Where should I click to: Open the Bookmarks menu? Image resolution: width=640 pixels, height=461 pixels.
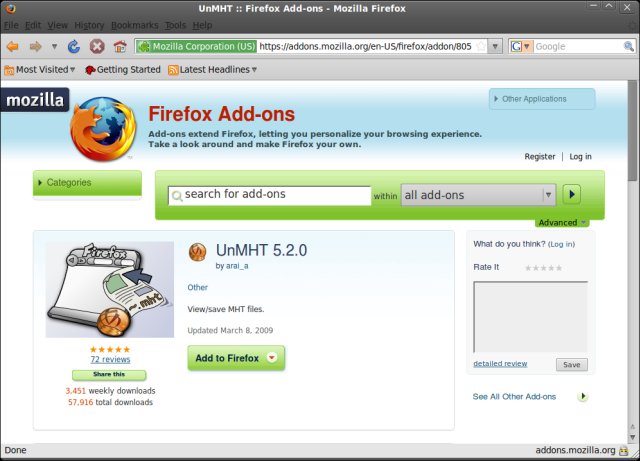(x=135, y=24)
